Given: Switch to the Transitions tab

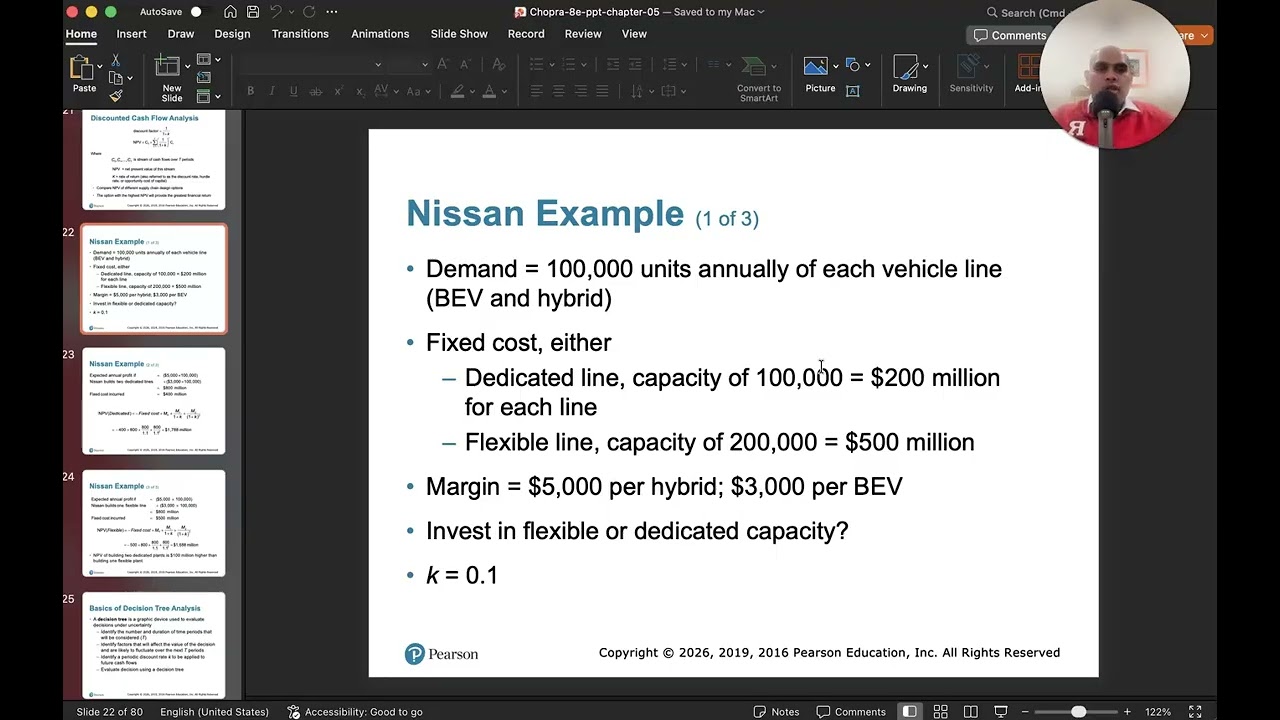Looking at the screenshot, I should point(300,34).
